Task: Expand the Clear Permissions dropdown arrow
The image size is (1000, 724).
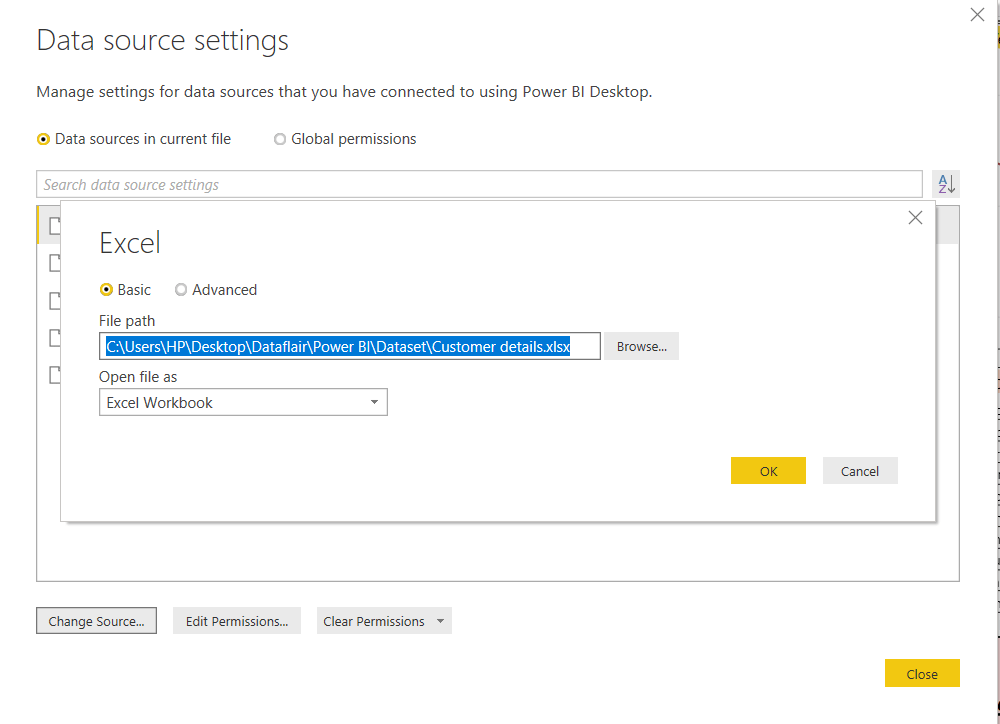Action: 440,620
